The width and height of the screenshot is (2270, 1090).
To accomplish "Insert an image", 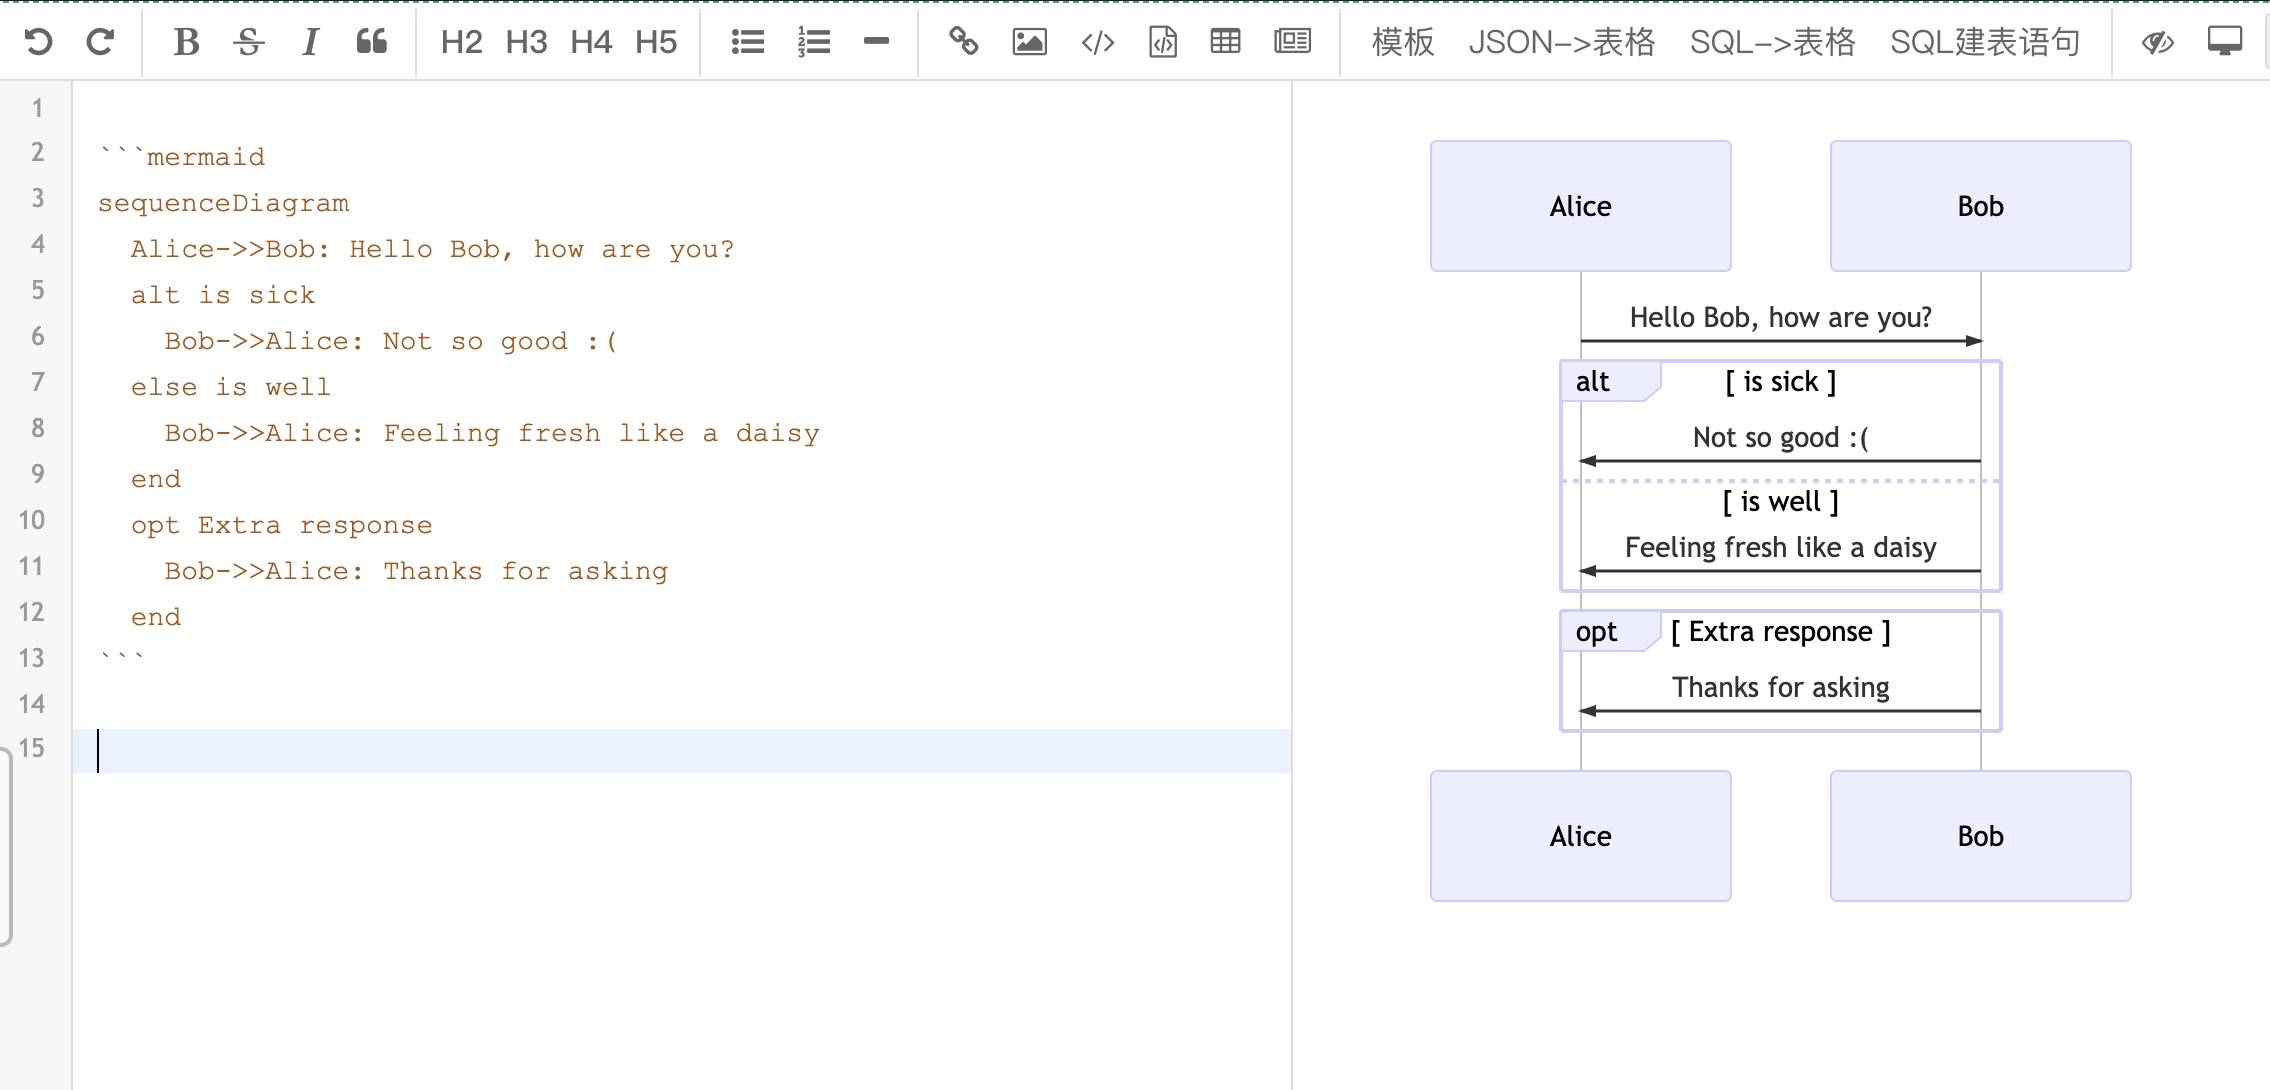I will coord(1029,42).
